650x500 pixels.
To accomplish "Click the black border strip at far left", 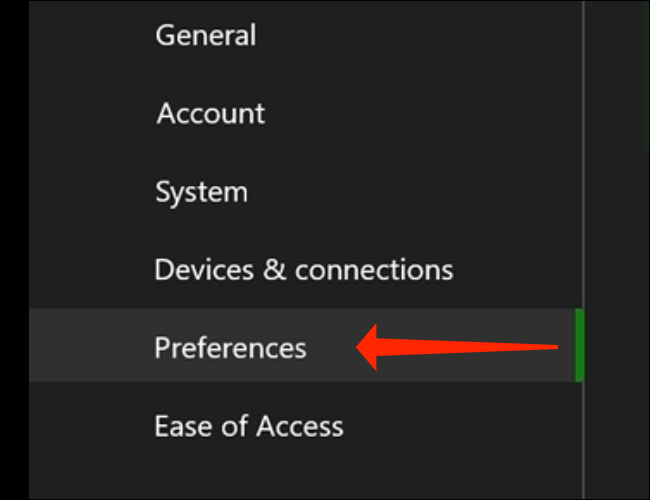I will [x=13, y=250].
